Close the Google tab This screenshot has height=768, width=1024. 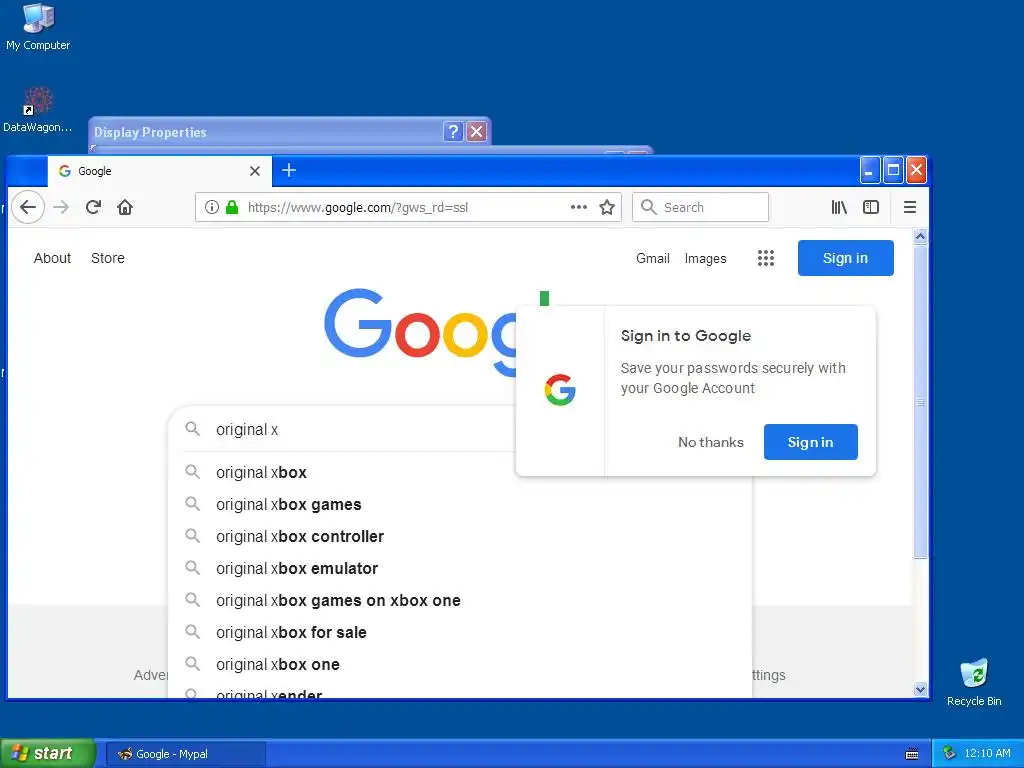pyautogui.click(x=255, y=171)
